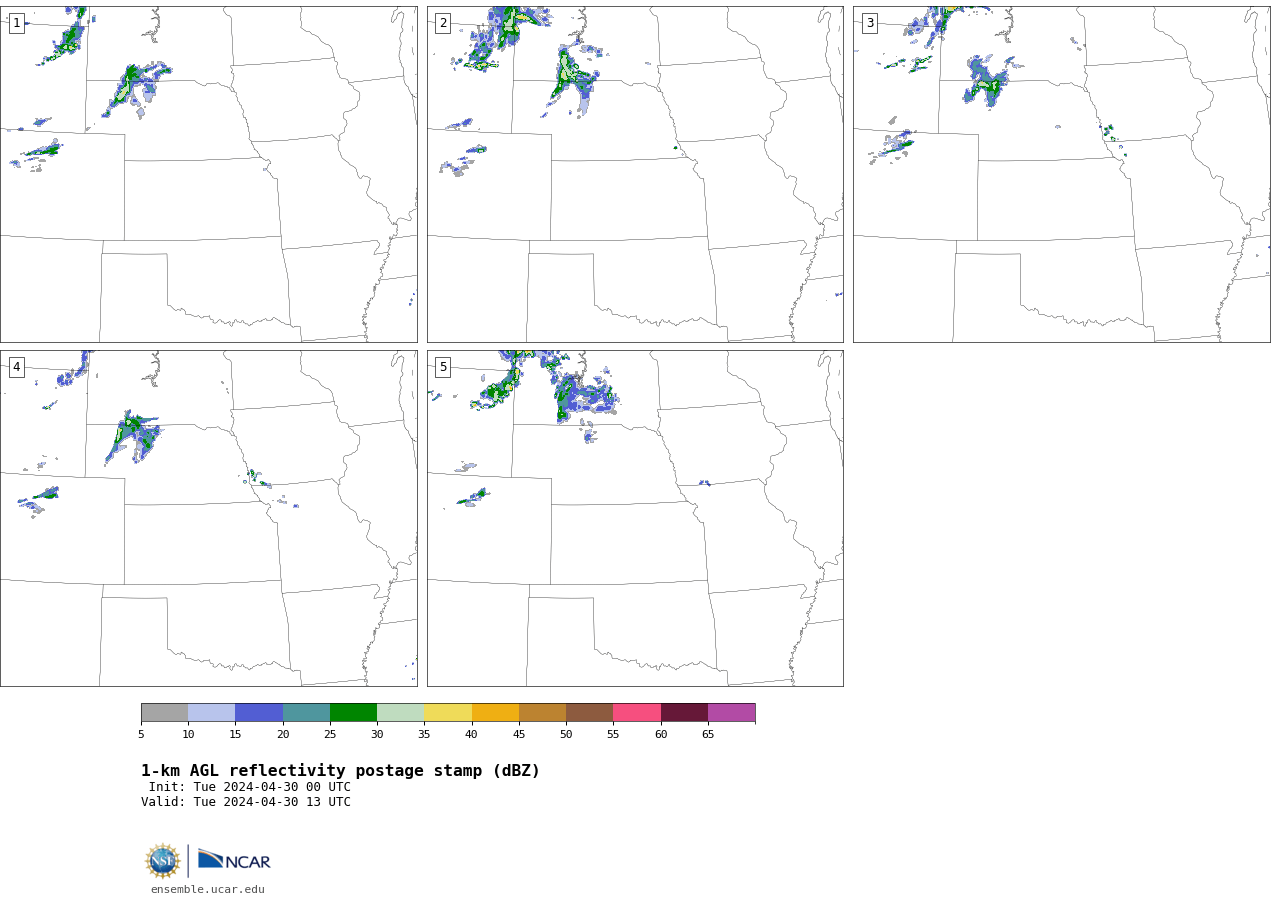Click the Init: Tue 2024-04-30 00 UTC line
Viewport: 1280px width, 901px height.
coord(250,787)
